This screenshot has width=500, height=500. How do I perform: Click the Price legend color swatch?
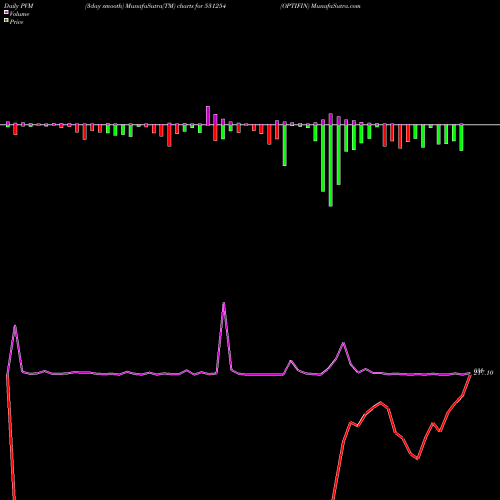[6, 21]
